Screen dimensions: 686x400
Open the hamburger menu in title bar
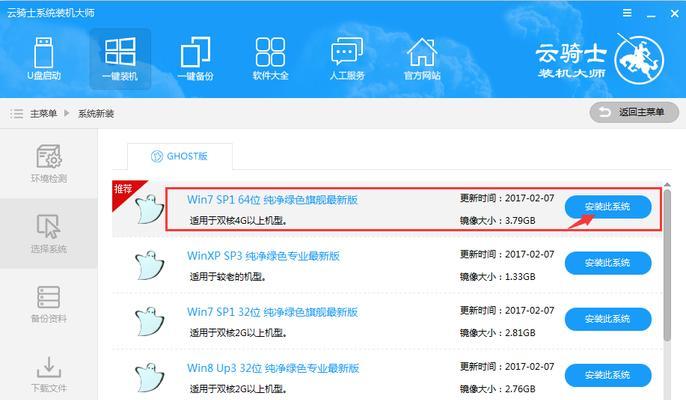point(627,13)
